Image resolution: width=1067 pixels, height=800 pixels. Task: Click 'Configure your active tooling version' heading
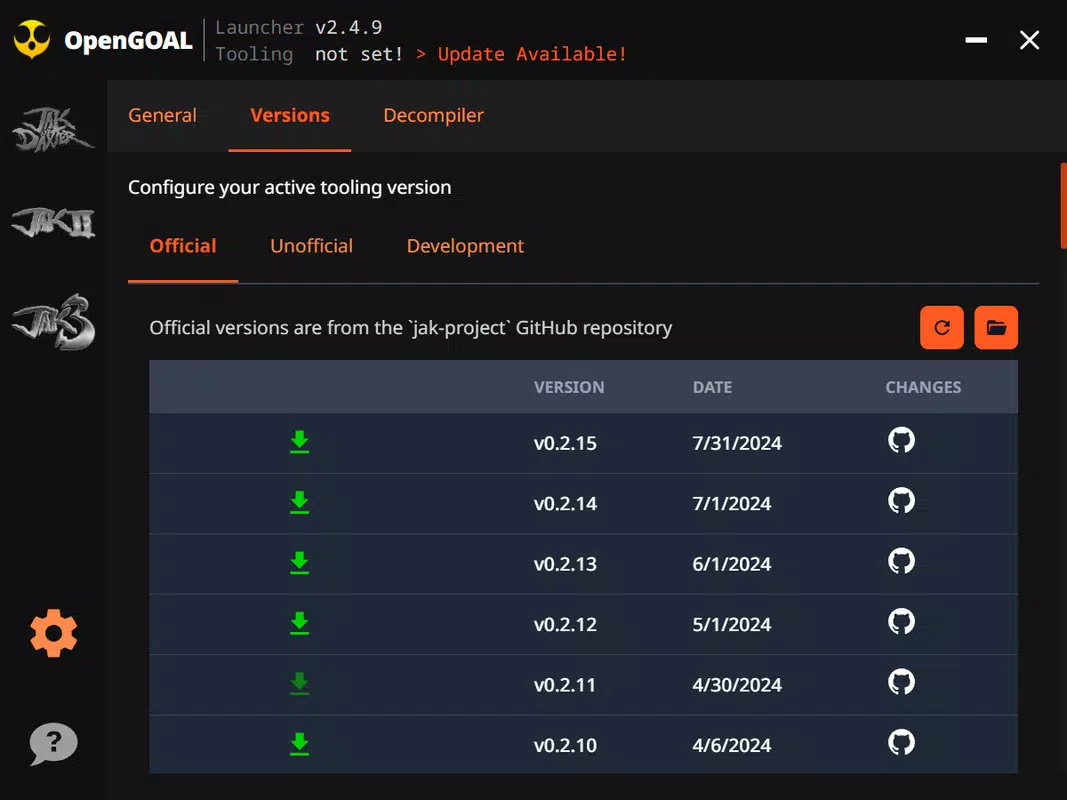[289, 187]
